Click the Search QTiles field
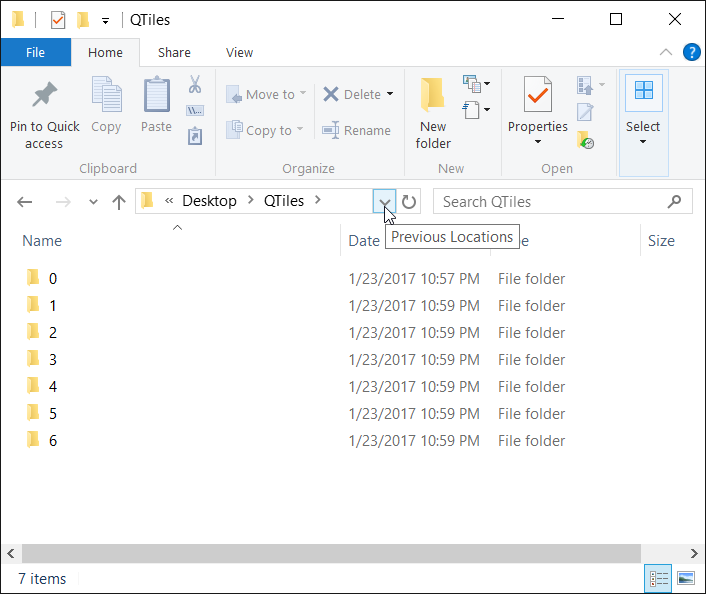This screenshot has height=594, width=706. (552, 202)
